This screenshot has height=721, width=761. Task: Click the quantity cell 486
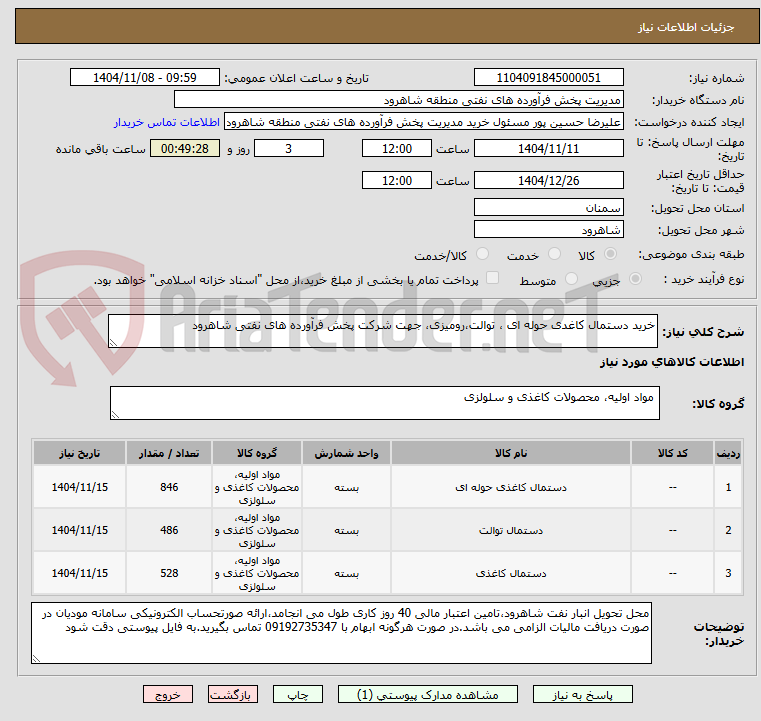169,530
